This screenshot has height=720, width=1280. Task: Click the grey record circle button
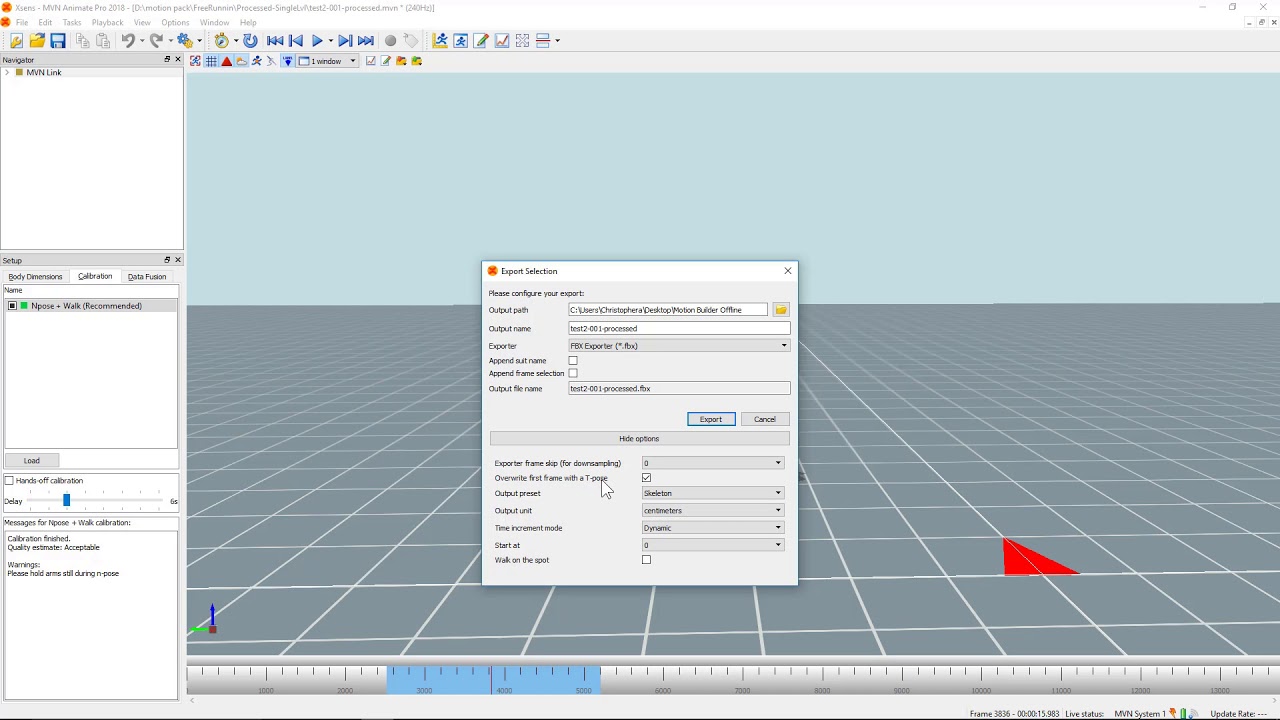[390, 41]
